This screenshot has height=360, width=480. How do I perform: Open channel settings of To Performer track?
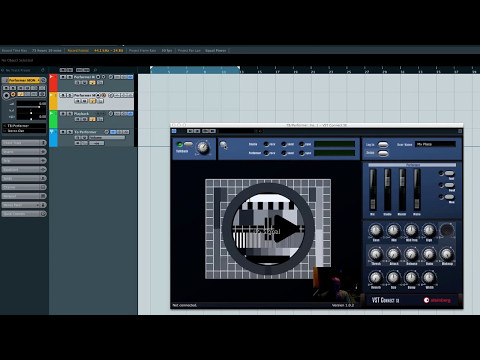[106, 132]
